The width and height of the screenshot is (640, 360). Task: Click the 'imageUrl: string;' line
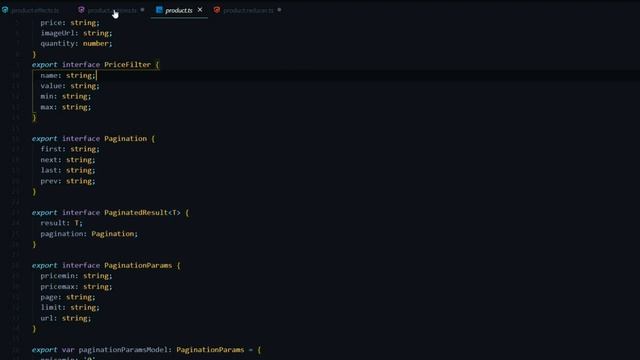tap(76, 33)
